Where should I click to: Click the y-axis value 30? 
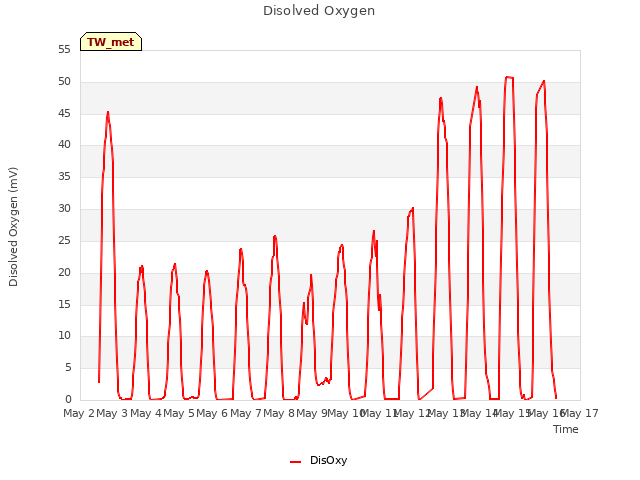point(64,209)
